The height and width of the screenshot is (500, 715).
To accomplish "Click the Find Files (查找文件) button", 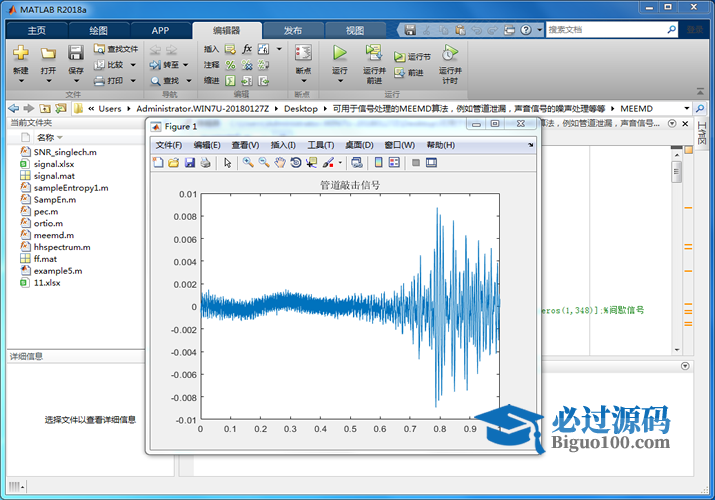I will (x=116, y=49).
